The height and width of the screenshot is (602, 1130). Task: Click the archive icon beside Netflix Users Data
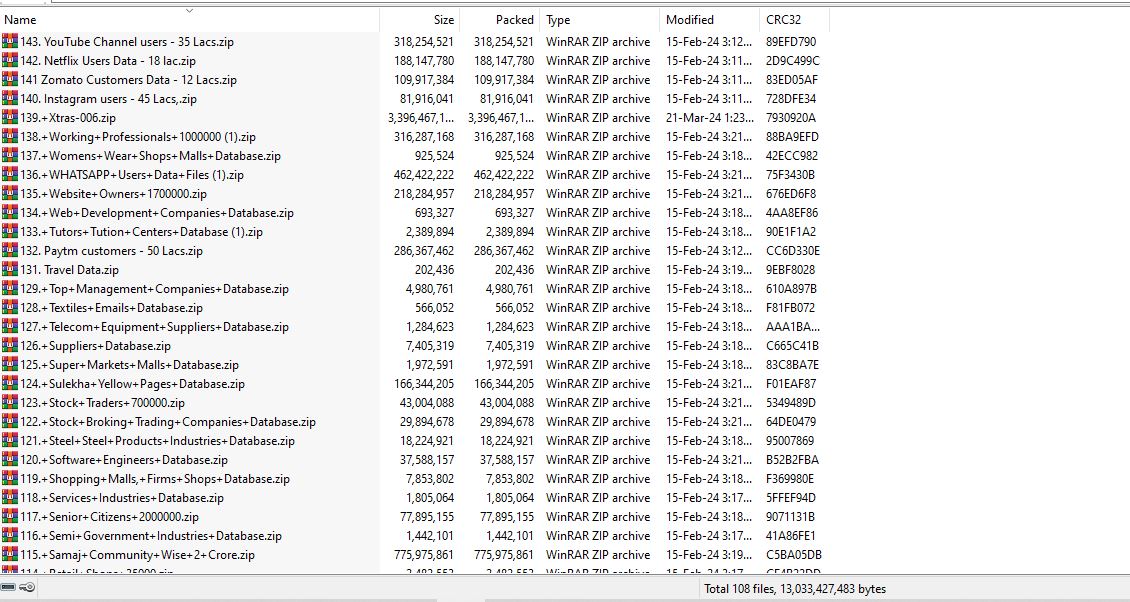[10, 61]
